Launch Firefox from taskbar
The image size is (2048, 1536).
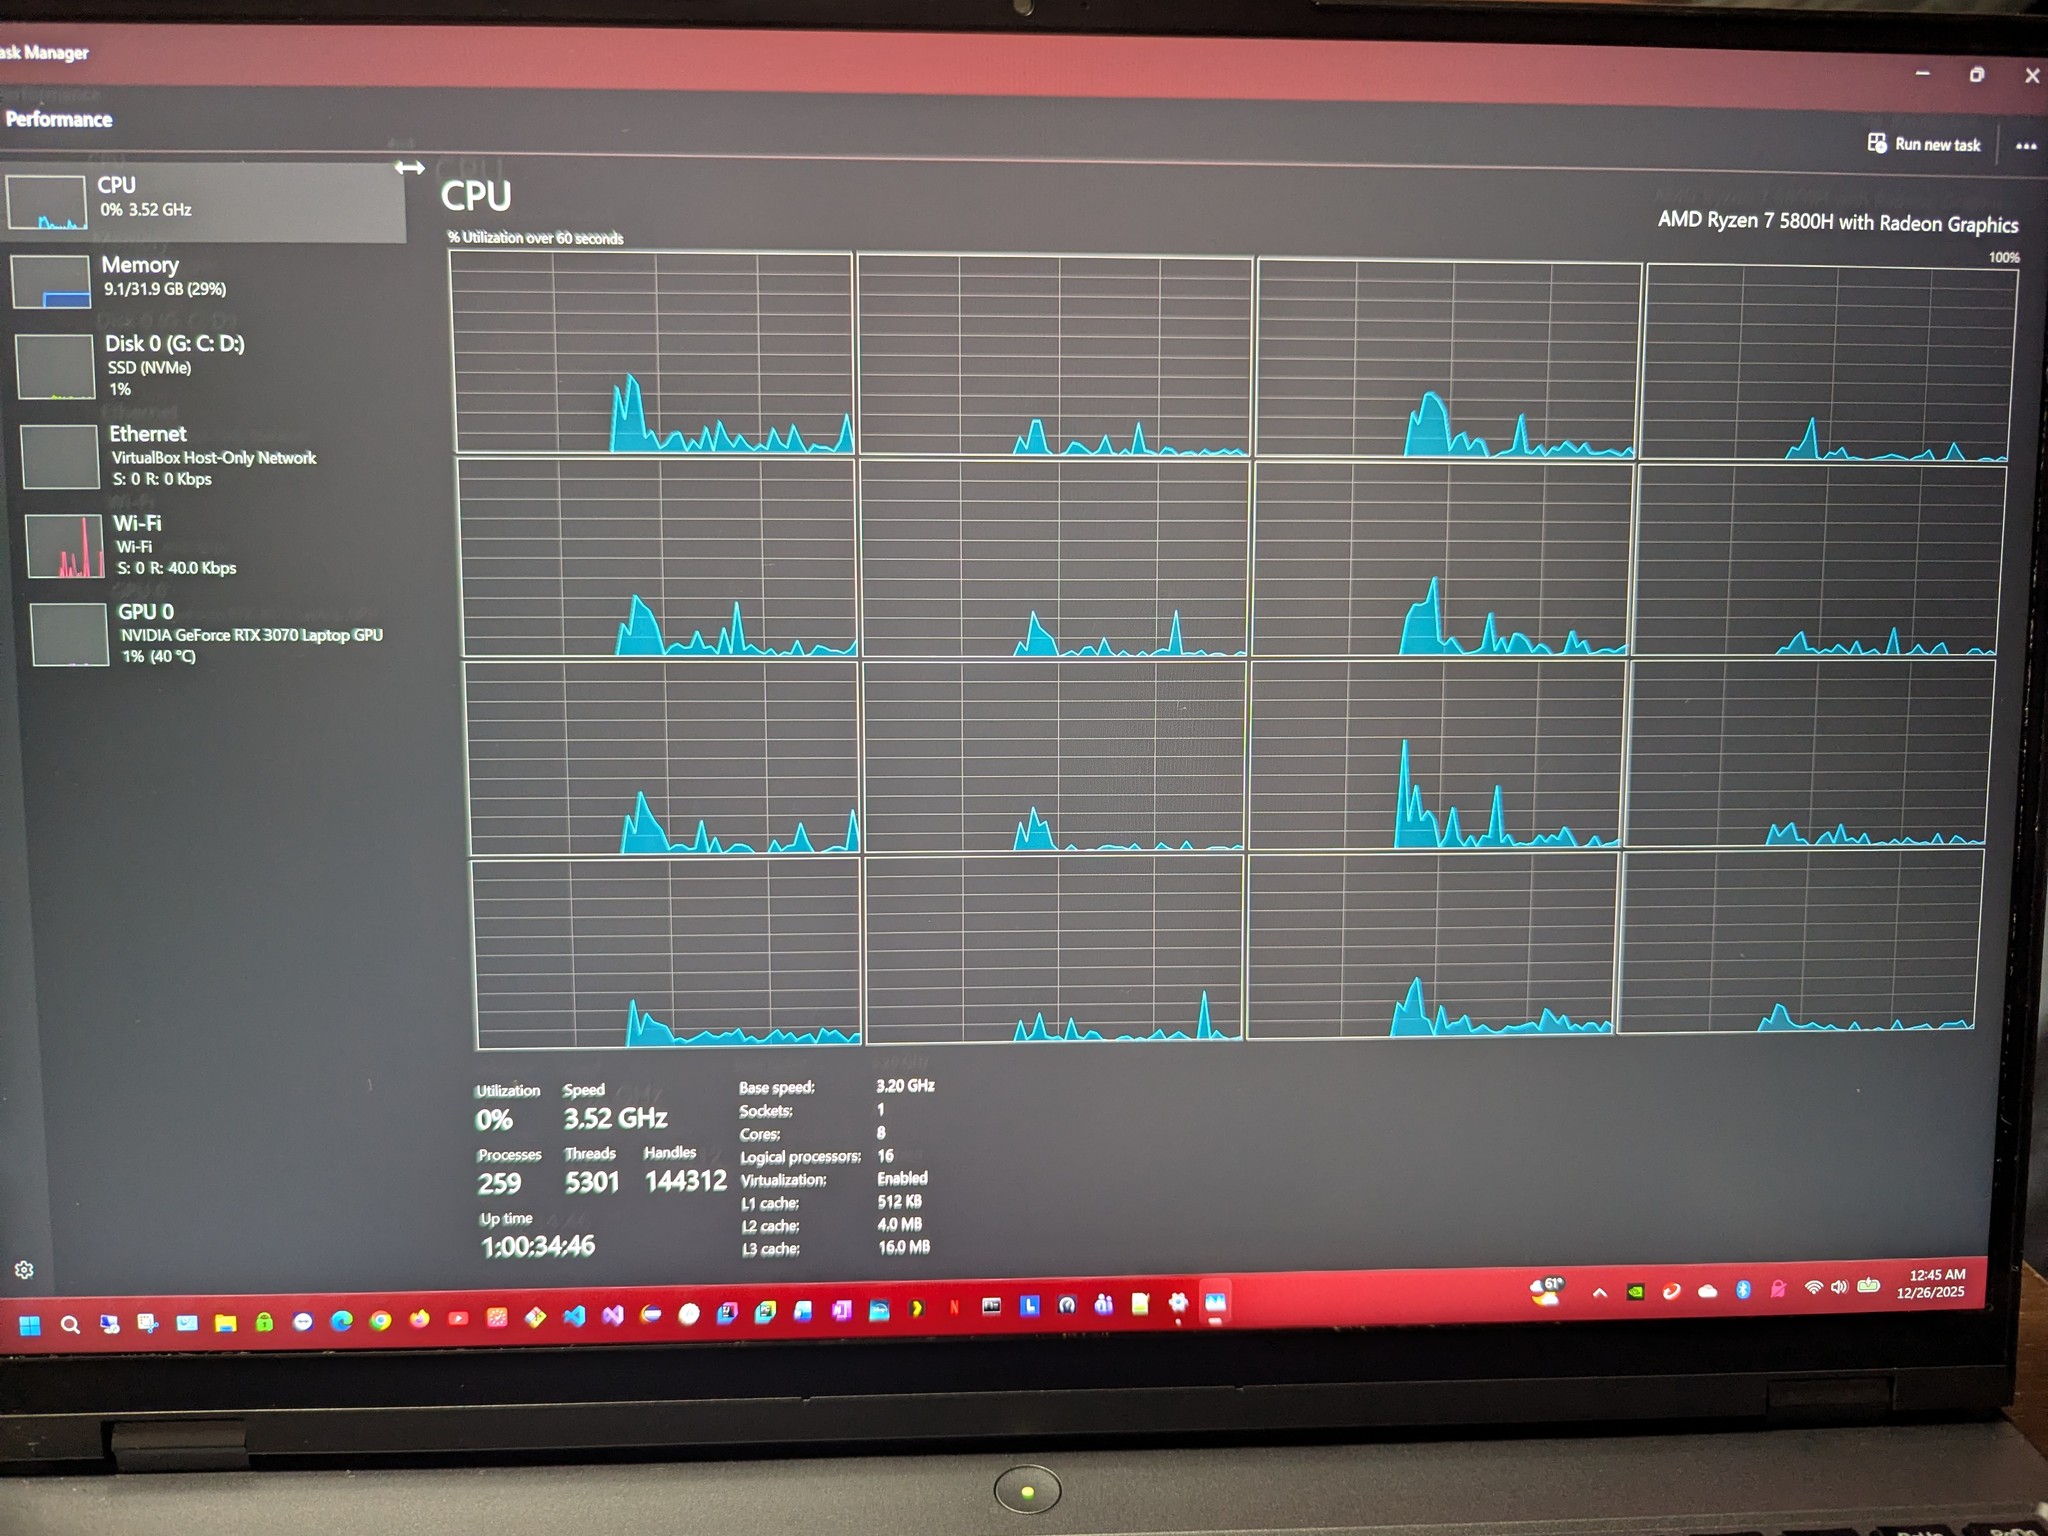tap(419, 1319)
